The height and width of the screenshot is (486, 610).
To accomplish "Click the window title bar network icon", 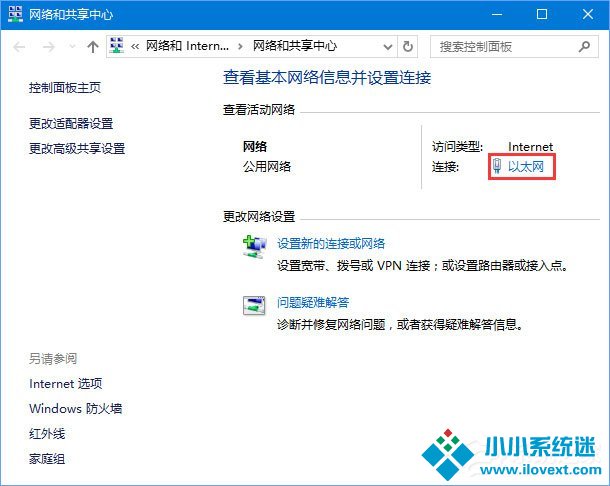I will tap(16, 14).
